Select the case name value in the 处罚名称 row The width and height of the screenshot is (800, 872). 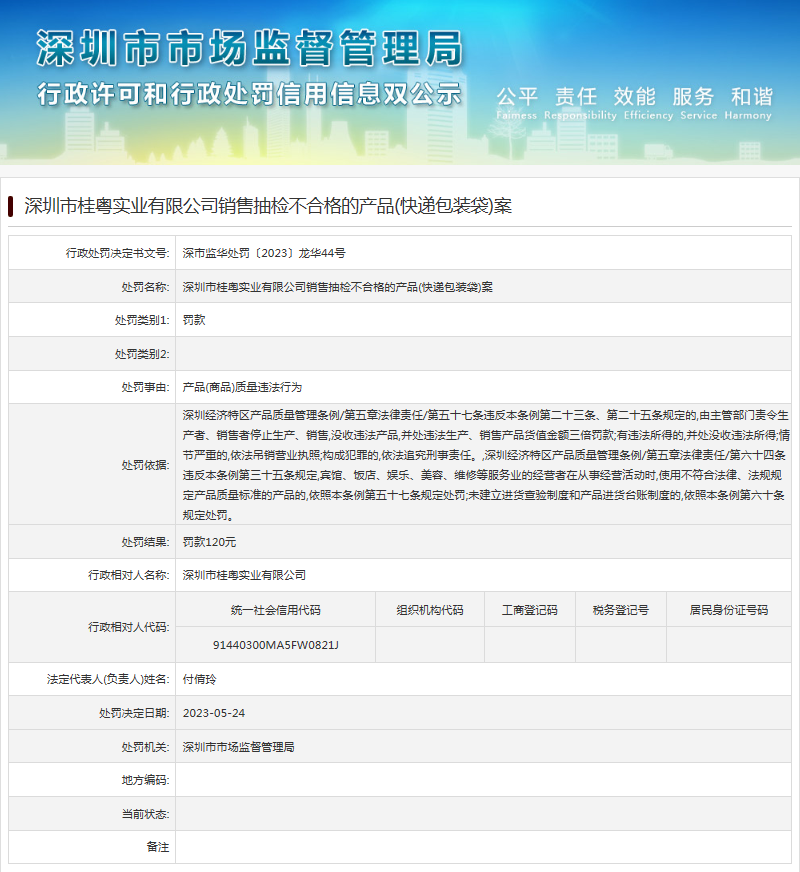coord(337,287)
